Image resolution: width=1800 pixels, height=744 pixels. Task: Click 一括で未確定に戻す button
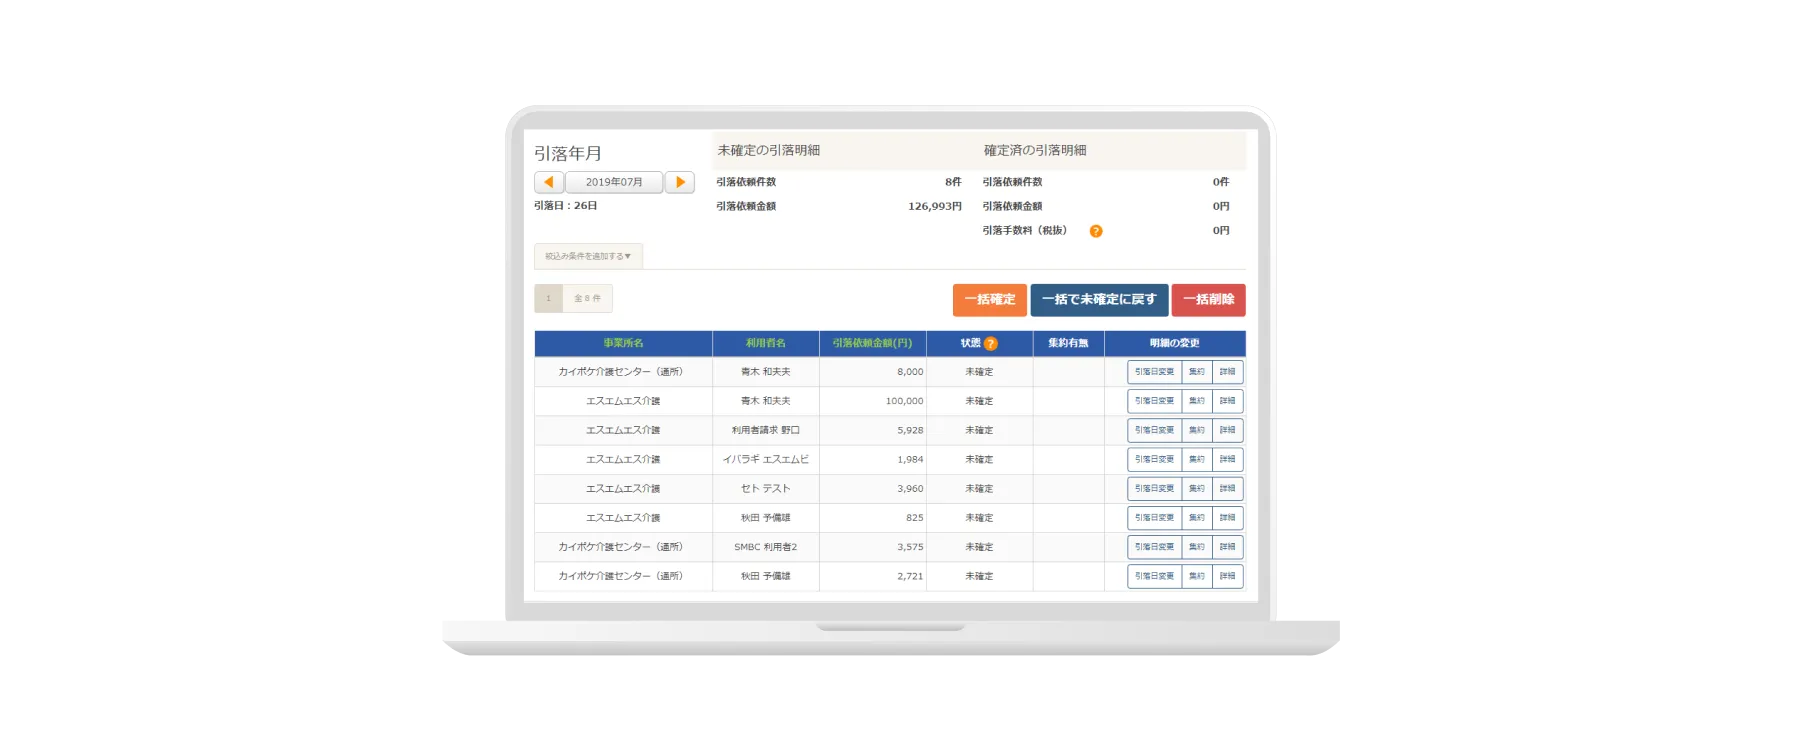(x=1099, y=300)
